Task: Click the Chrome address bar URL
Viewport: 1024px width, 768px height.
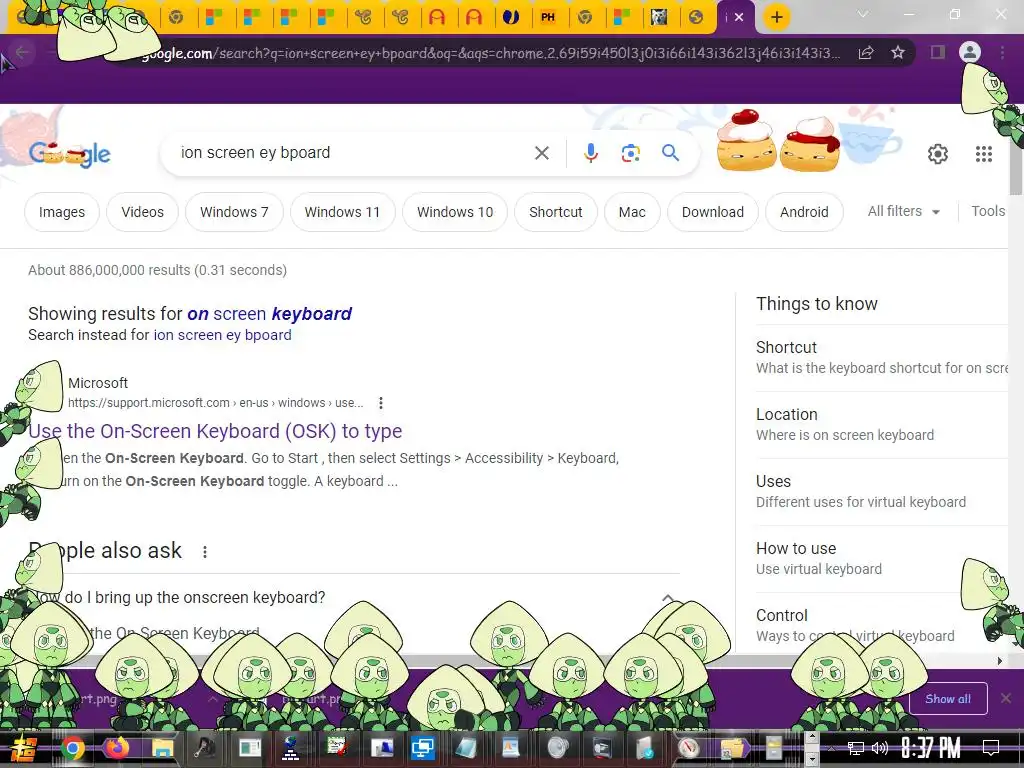Action: pos(491,53)
